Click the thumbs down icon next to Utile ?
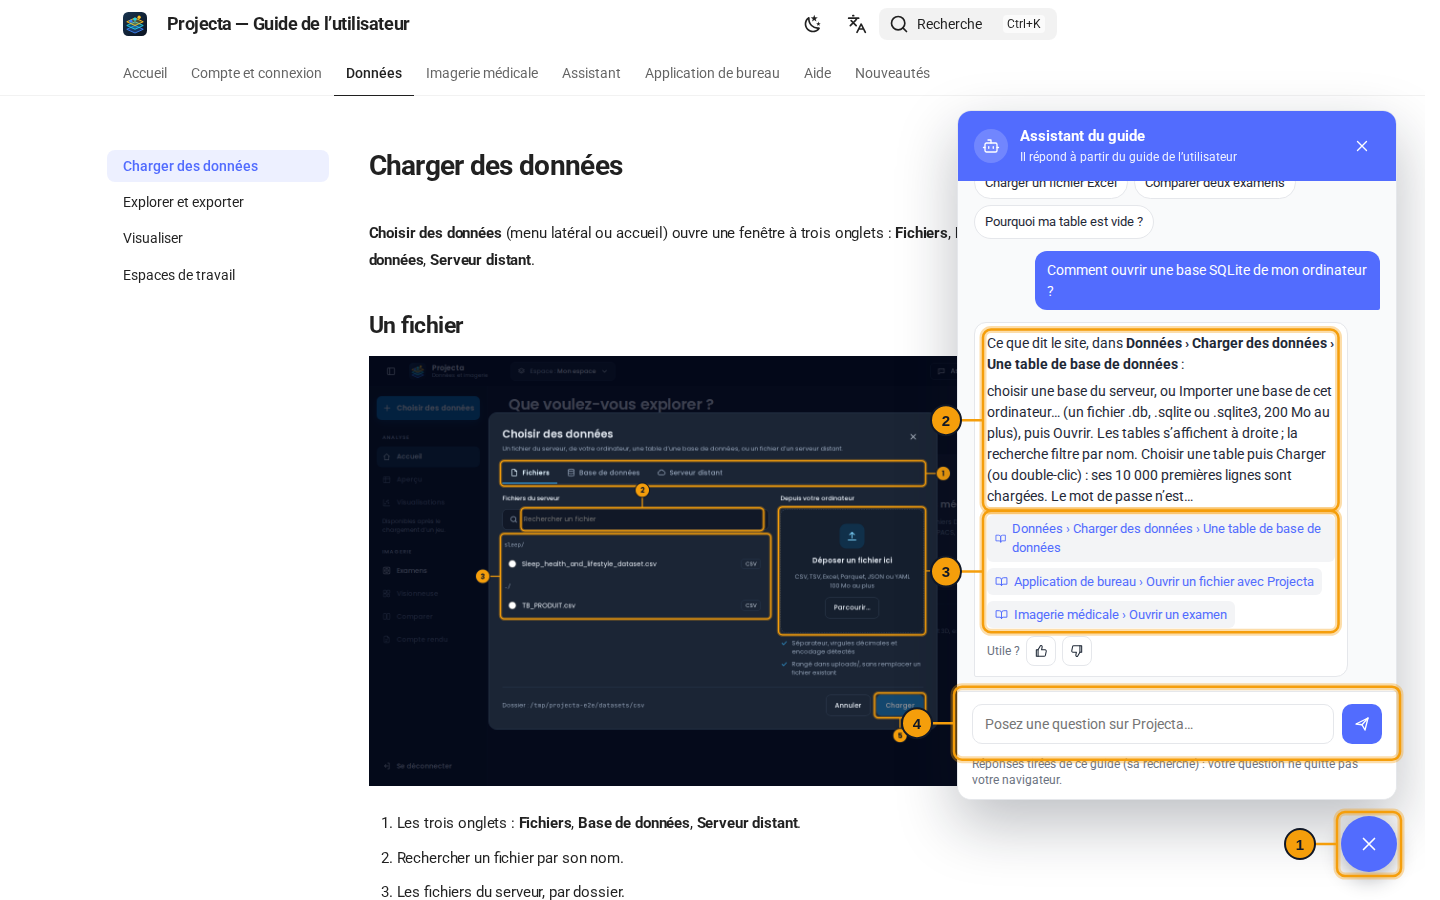The height and width of the screenshot is (900, 1440). click(x=1077, y=651)
